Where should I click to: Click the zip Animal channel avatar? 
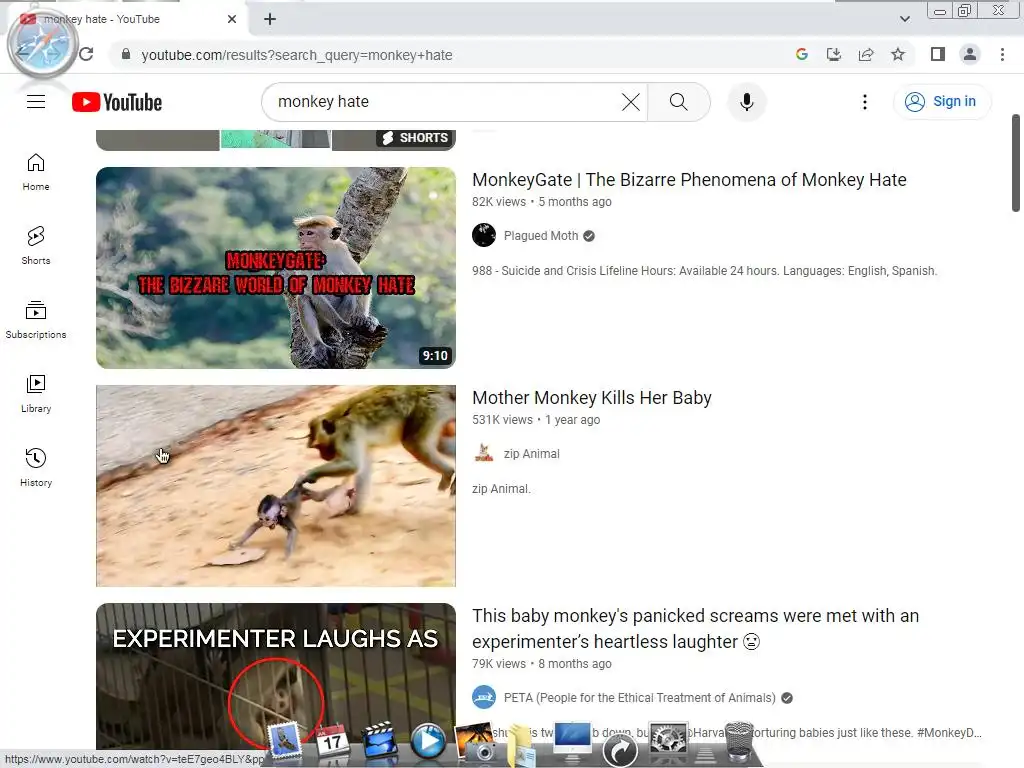coord(484,453)
